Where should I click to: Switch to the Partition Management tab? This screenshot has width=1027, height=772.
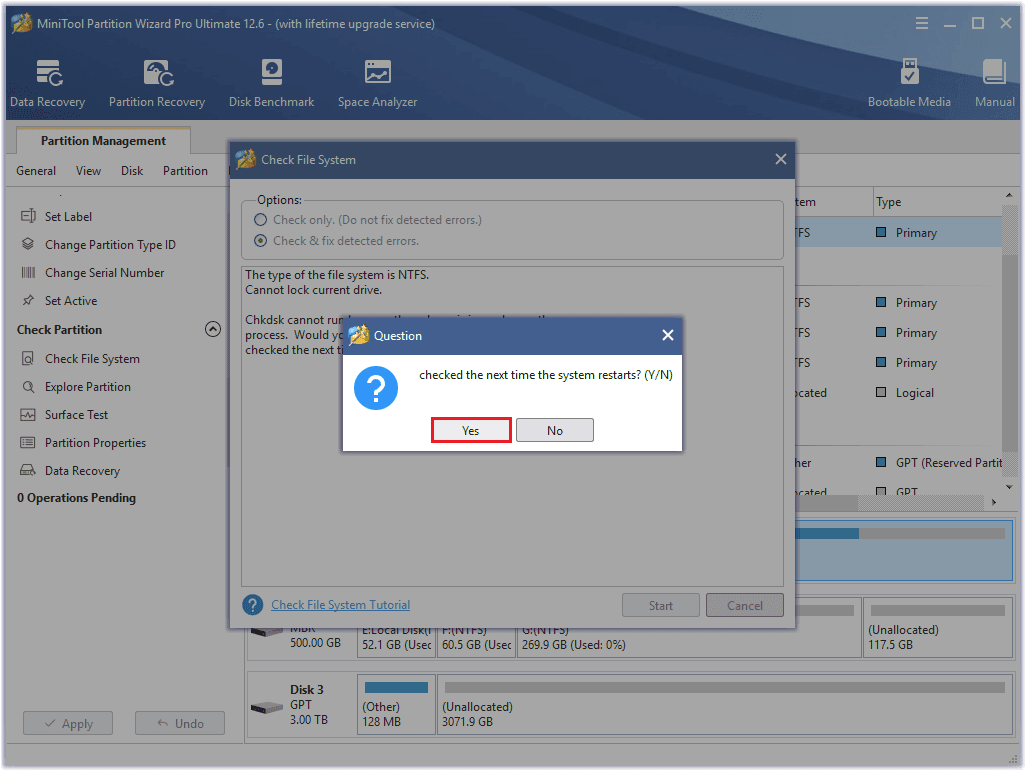pos(103,141)
